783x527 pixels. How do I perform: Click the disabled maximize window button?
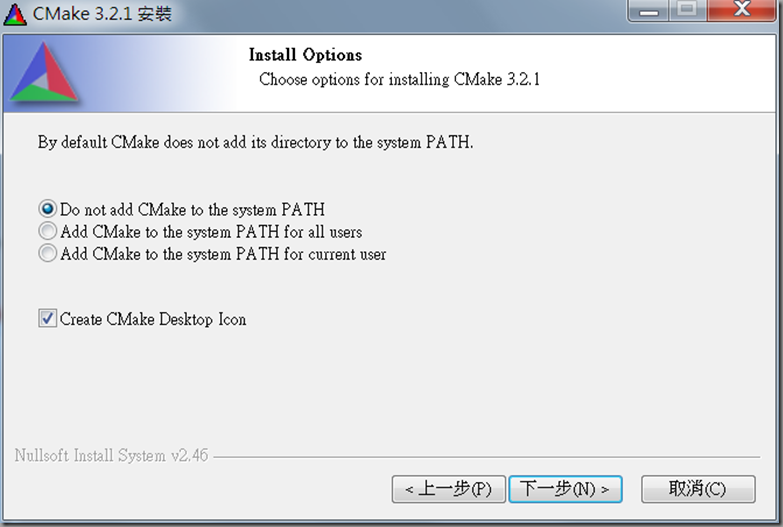coord(688,10)
